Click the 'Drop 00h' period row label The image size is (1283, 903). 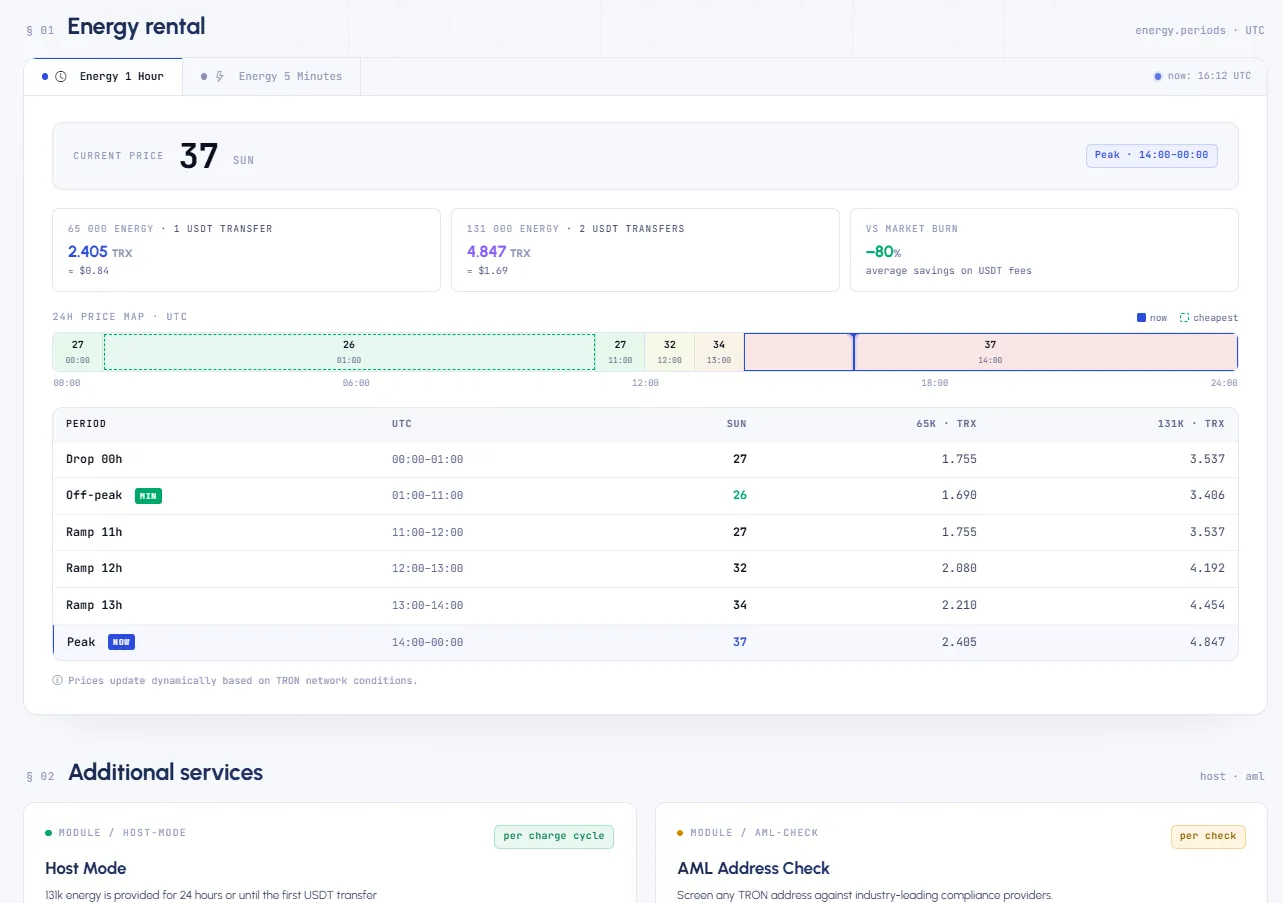coord(94,459)
